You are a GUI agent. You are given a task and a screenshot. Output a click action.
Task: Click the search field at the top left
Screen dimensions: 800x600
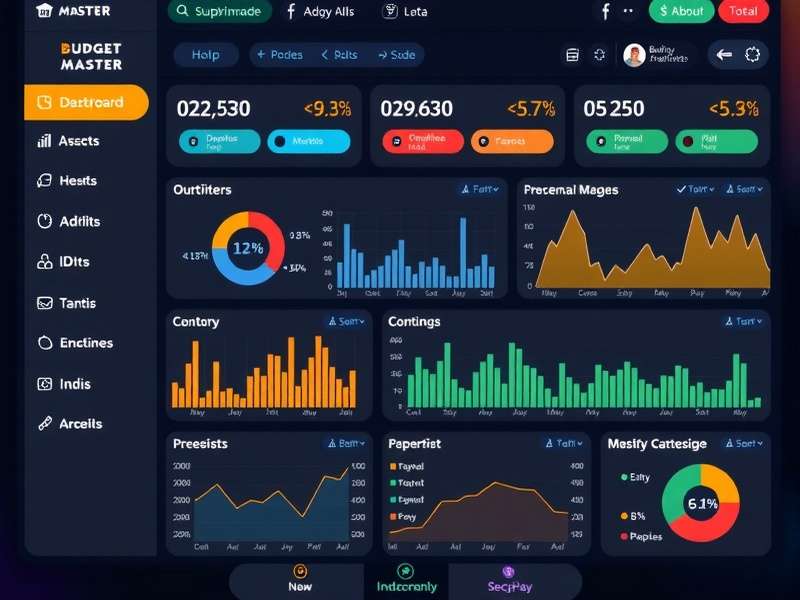[x=220, y=11]
